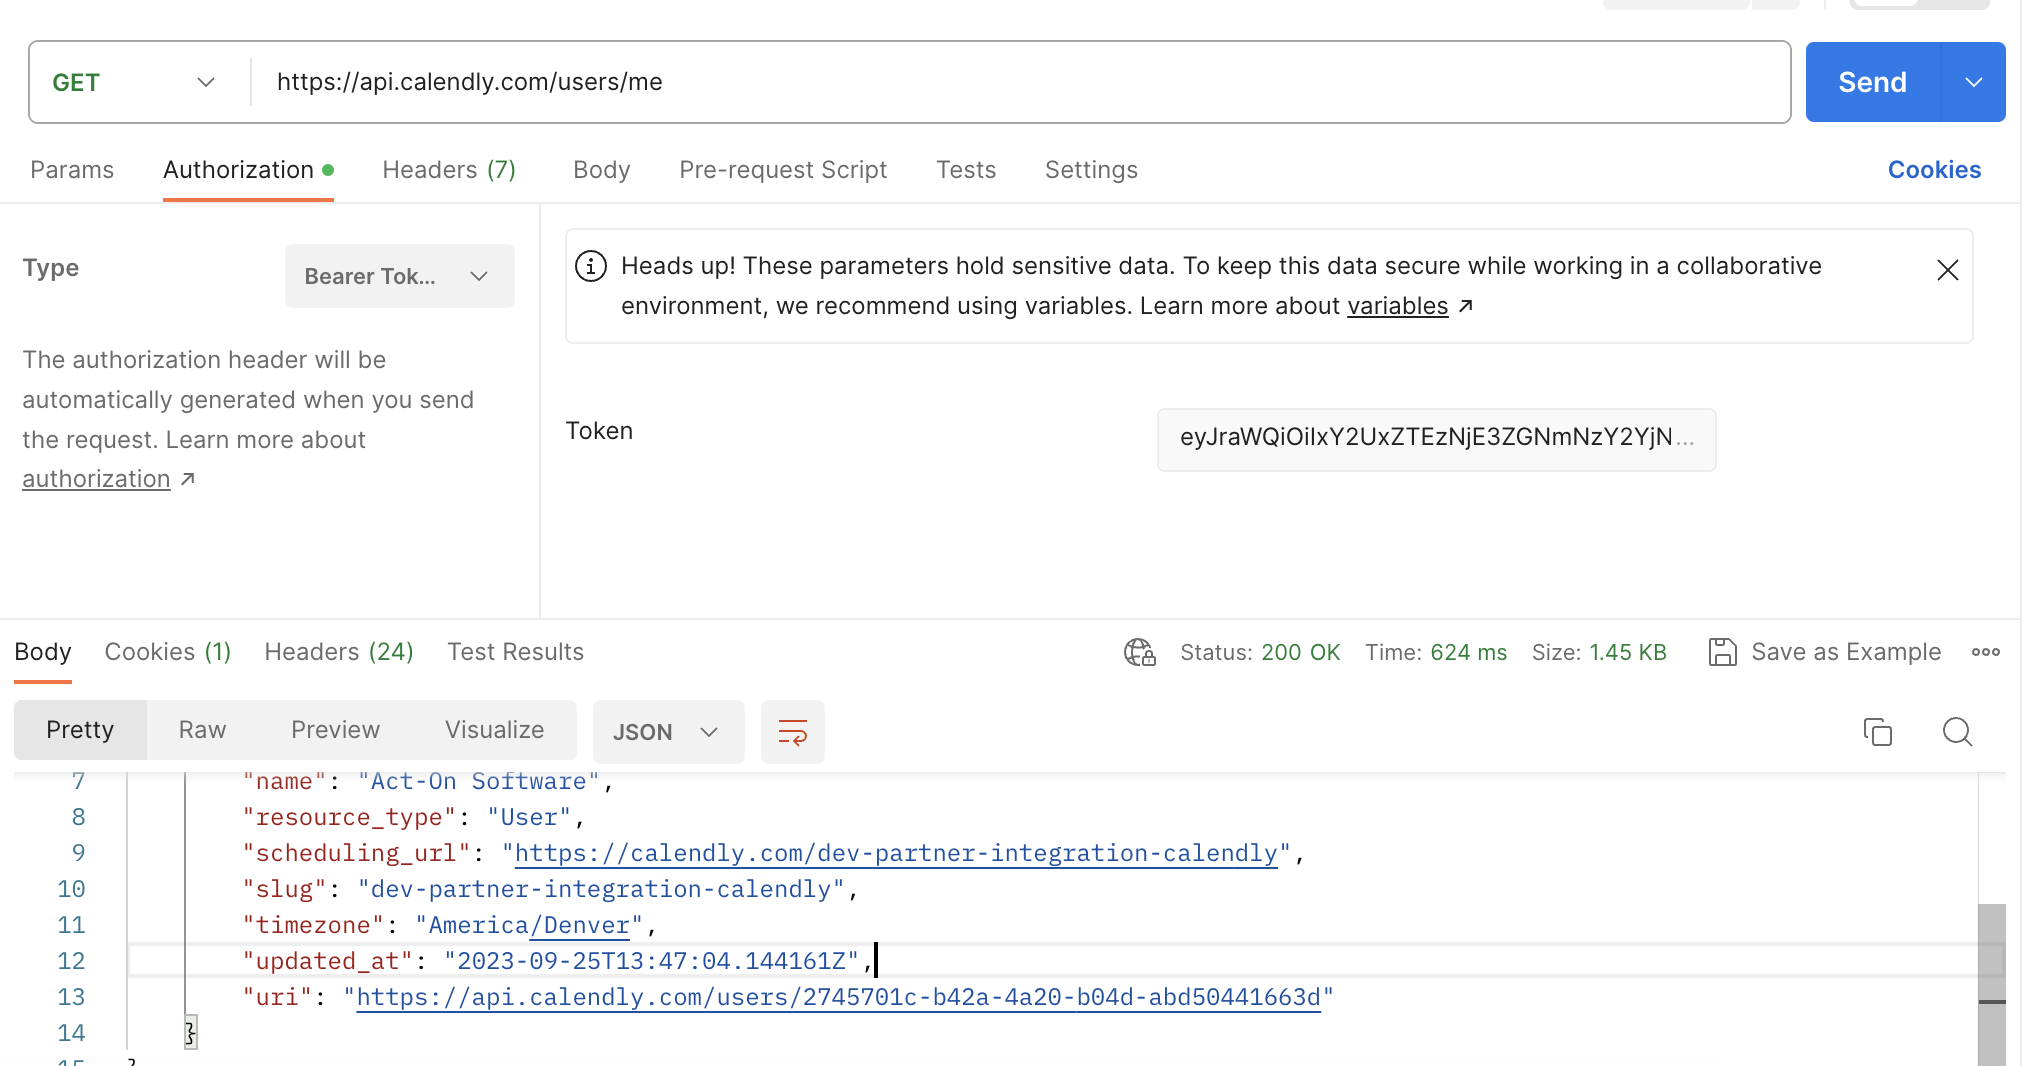The image size is (2030, 1066).
Task: Open the three-dot response options menu
Action: tap(1986, 651)
